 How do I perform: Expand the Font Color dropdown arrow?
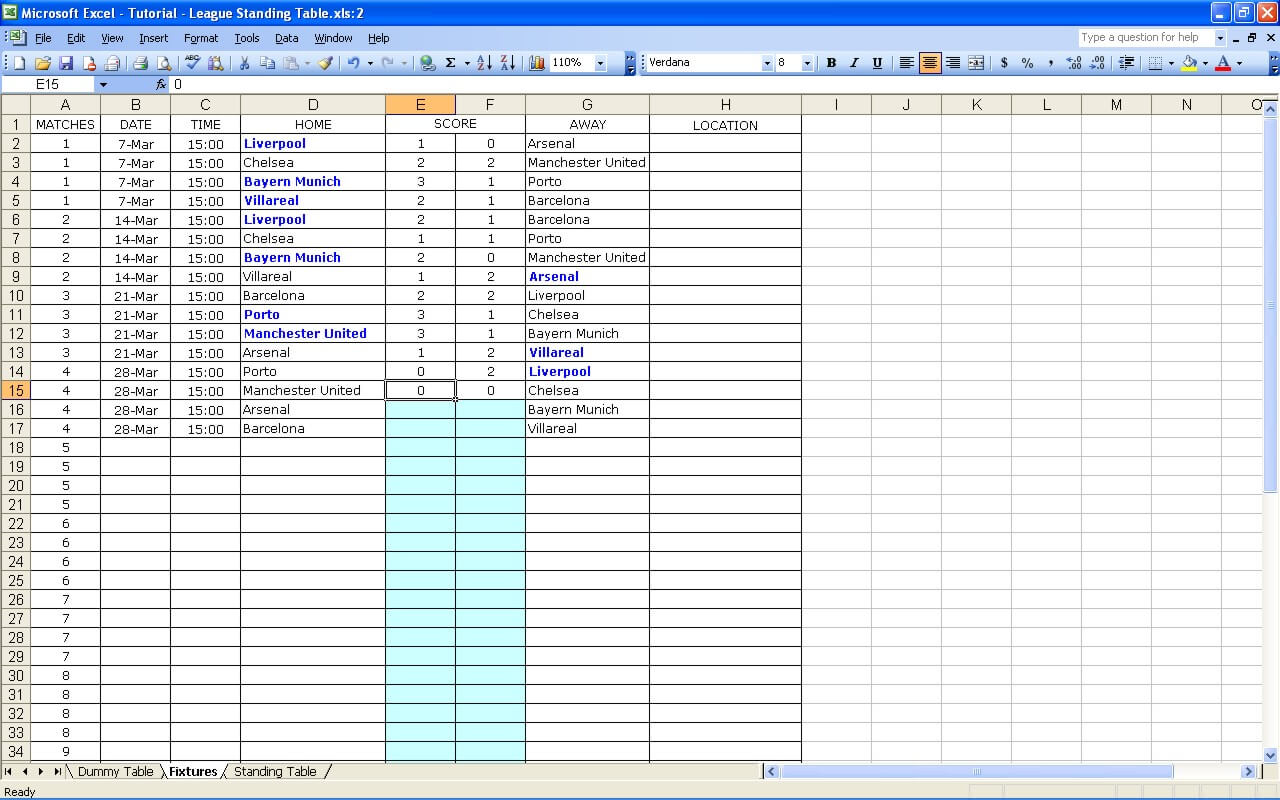coord(1239,63)
